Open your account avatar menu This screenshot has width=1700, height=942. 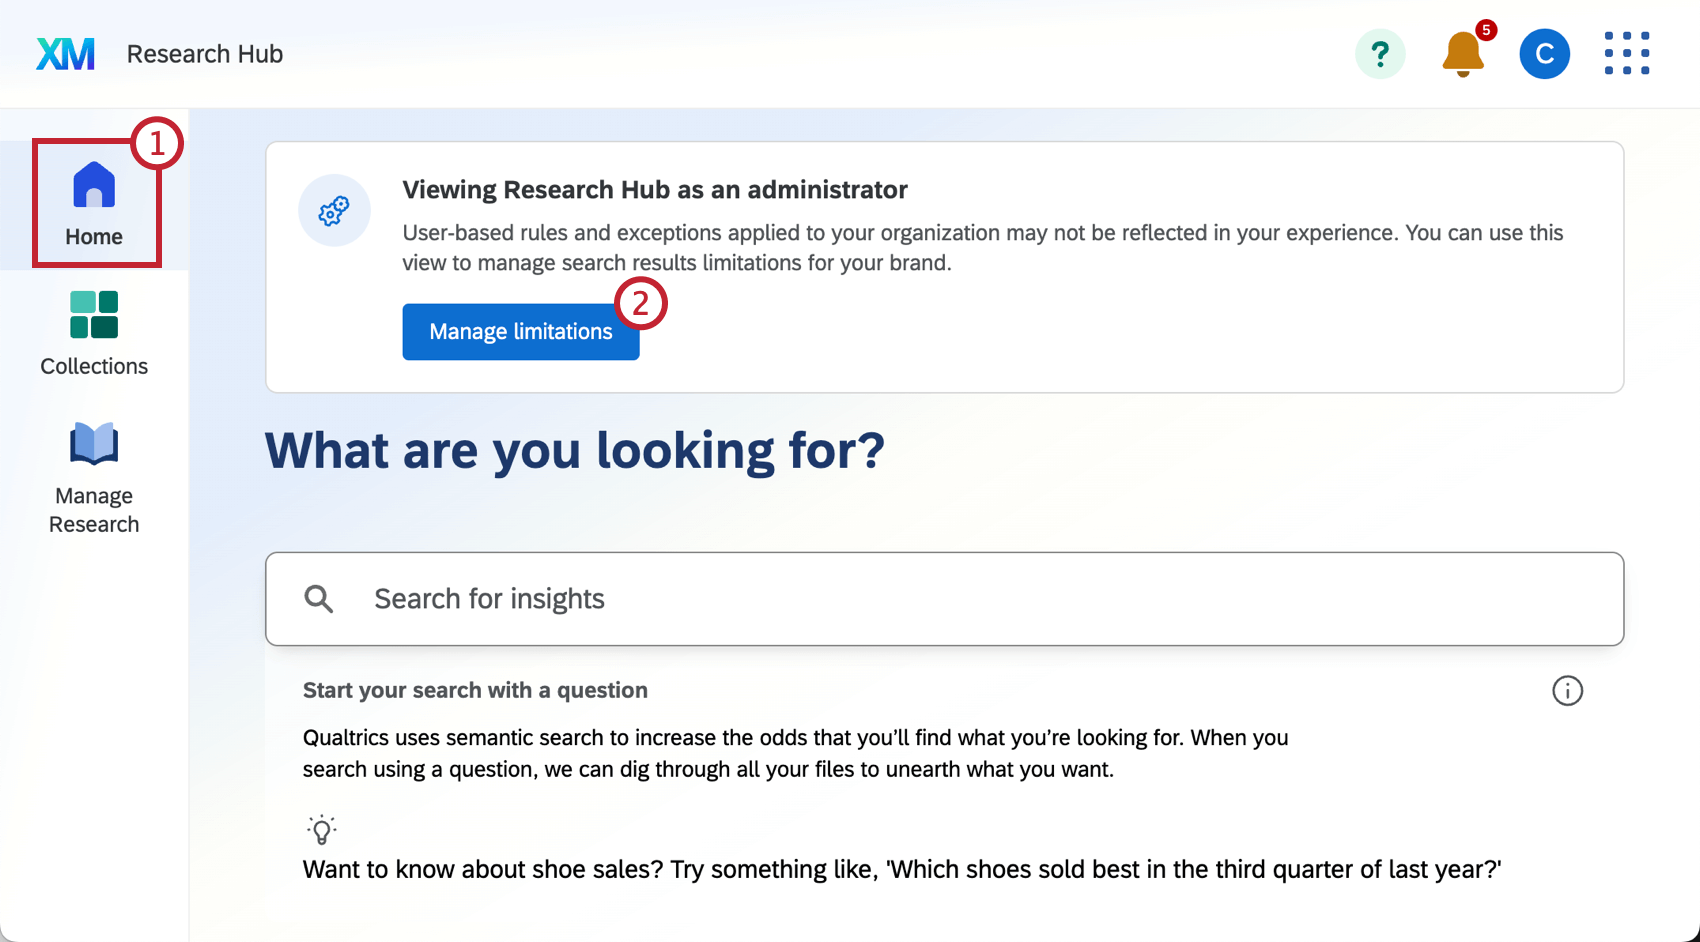coord(1544,54)
